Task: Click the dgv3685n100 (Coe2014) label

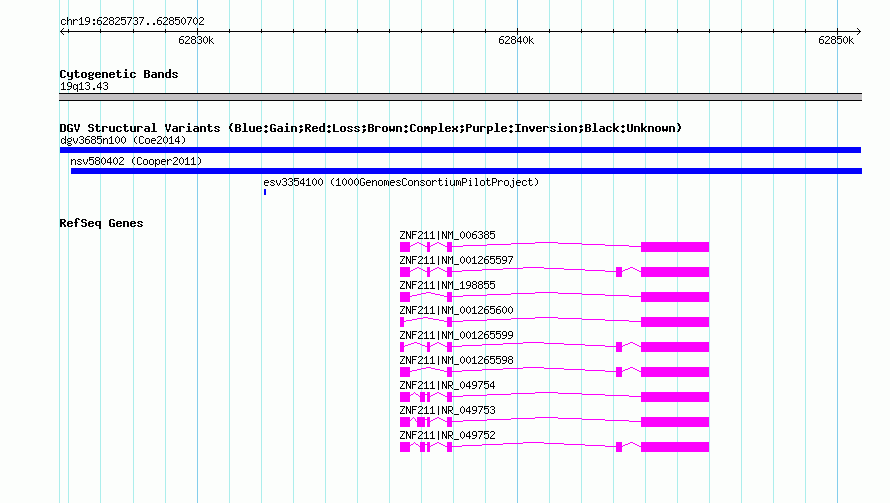Action: 123,140
